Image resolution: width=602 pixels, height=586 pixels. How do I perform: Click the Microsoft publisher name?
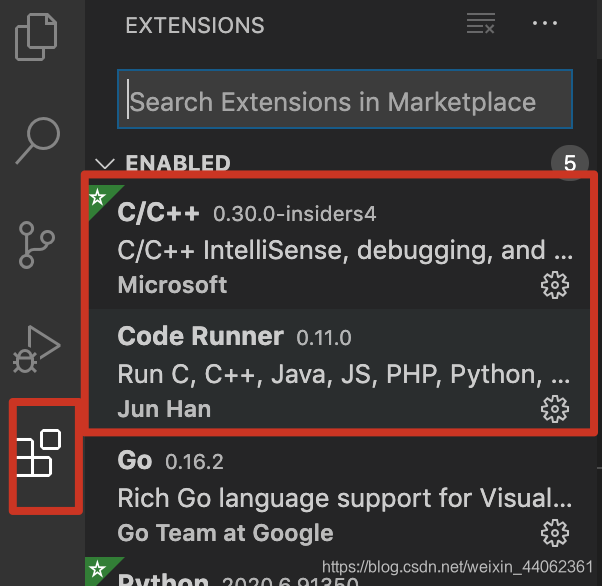(172, 285)
